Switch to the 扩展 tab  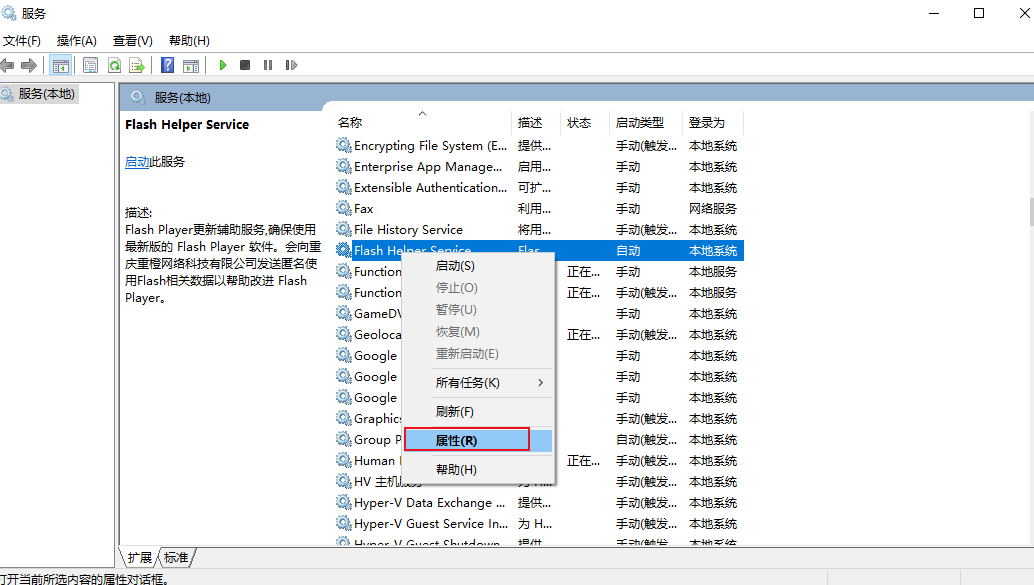pyautogui.click(x=139, y=558)
